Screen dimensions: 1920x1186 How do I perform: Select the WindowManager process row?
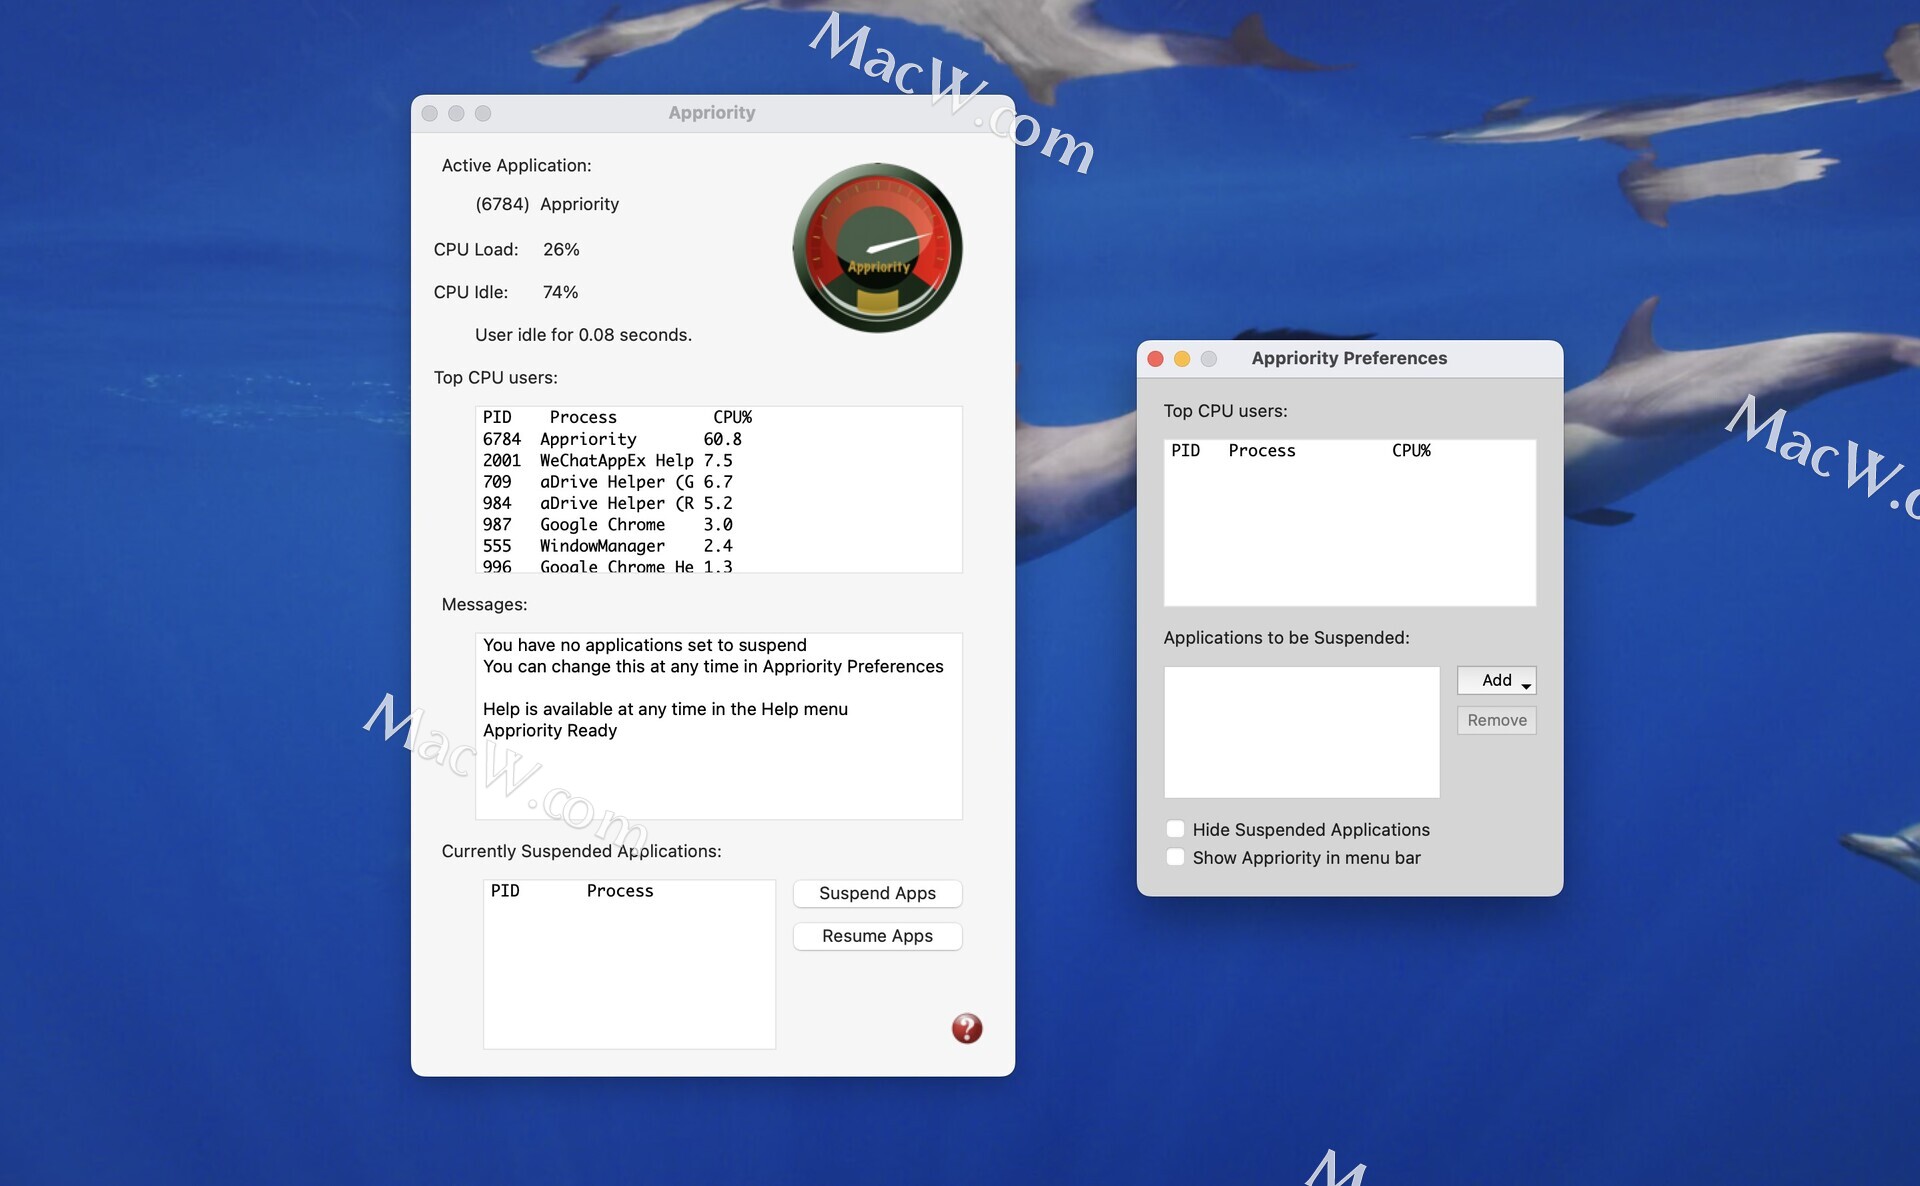coord(718,546)
